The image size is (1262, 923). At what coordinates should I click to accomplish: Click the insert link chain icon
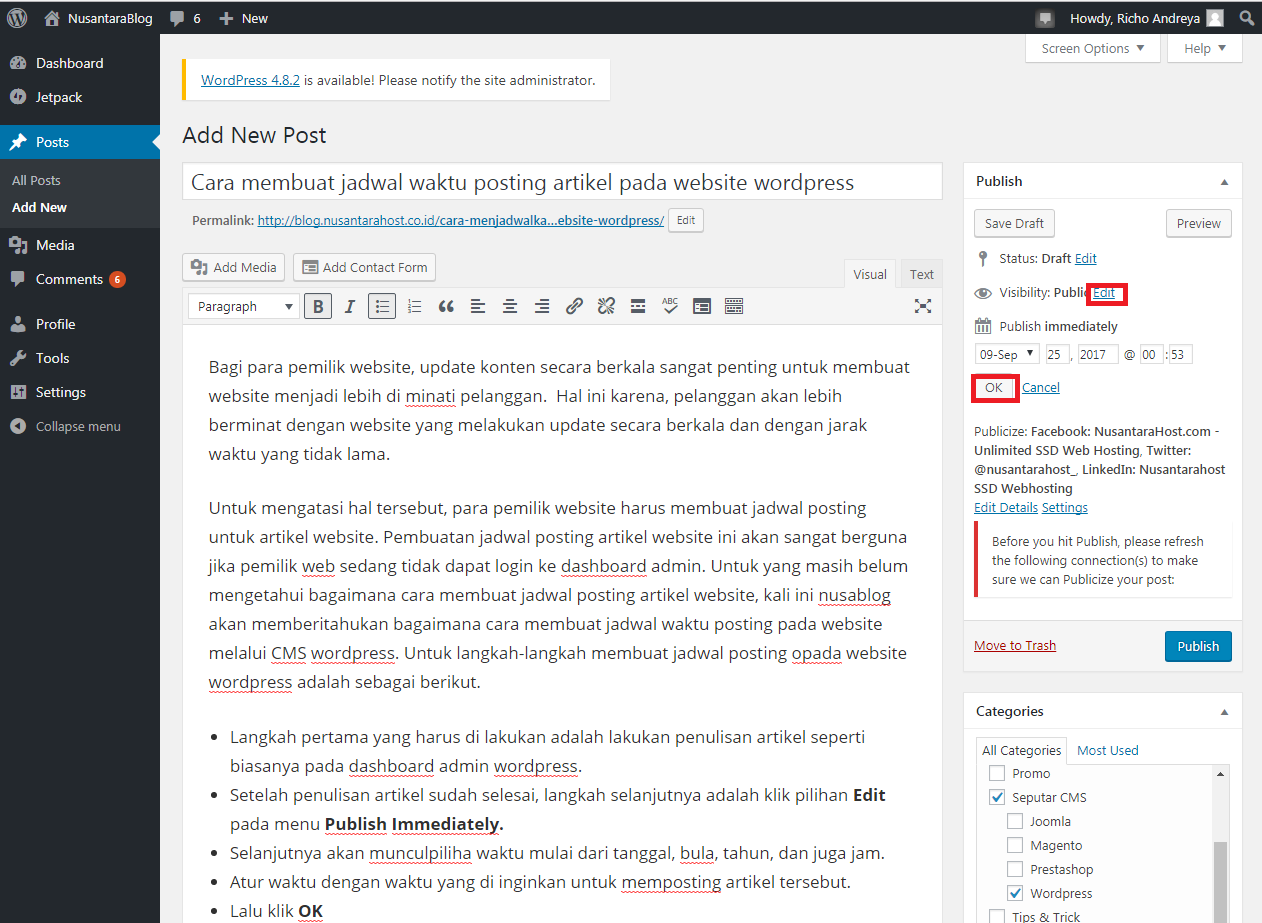click(574, 307)
